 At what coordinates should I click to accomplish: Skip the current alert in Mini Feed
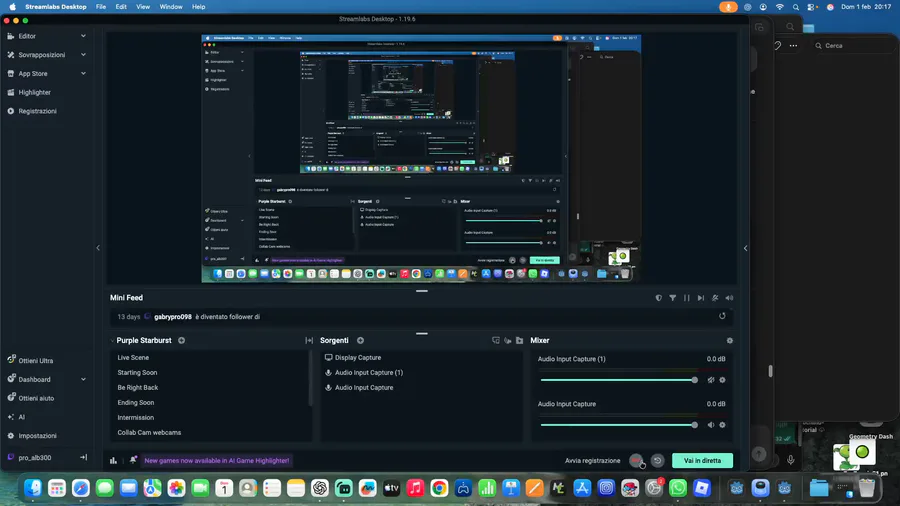click(701, 298)
